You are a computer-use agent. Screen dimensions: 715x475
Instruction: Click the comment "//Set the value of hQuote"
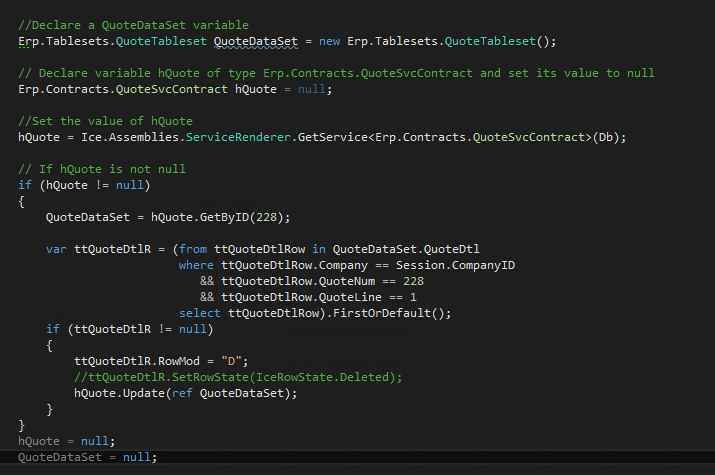105,121
